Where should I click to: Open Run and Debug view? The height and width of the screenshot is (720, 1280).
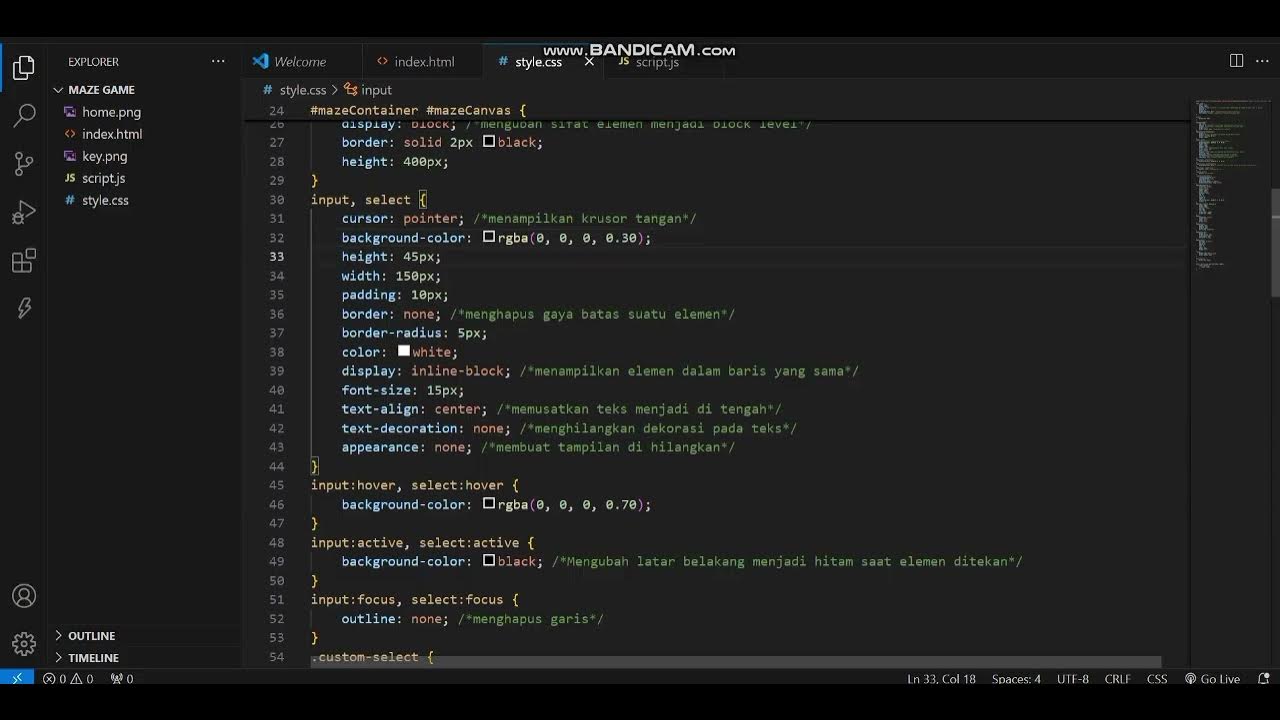point(24,212)
